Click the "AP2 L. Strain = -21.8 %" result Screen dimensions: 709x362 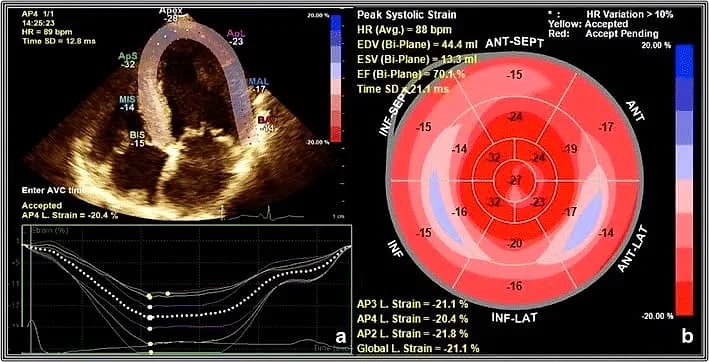412,333
